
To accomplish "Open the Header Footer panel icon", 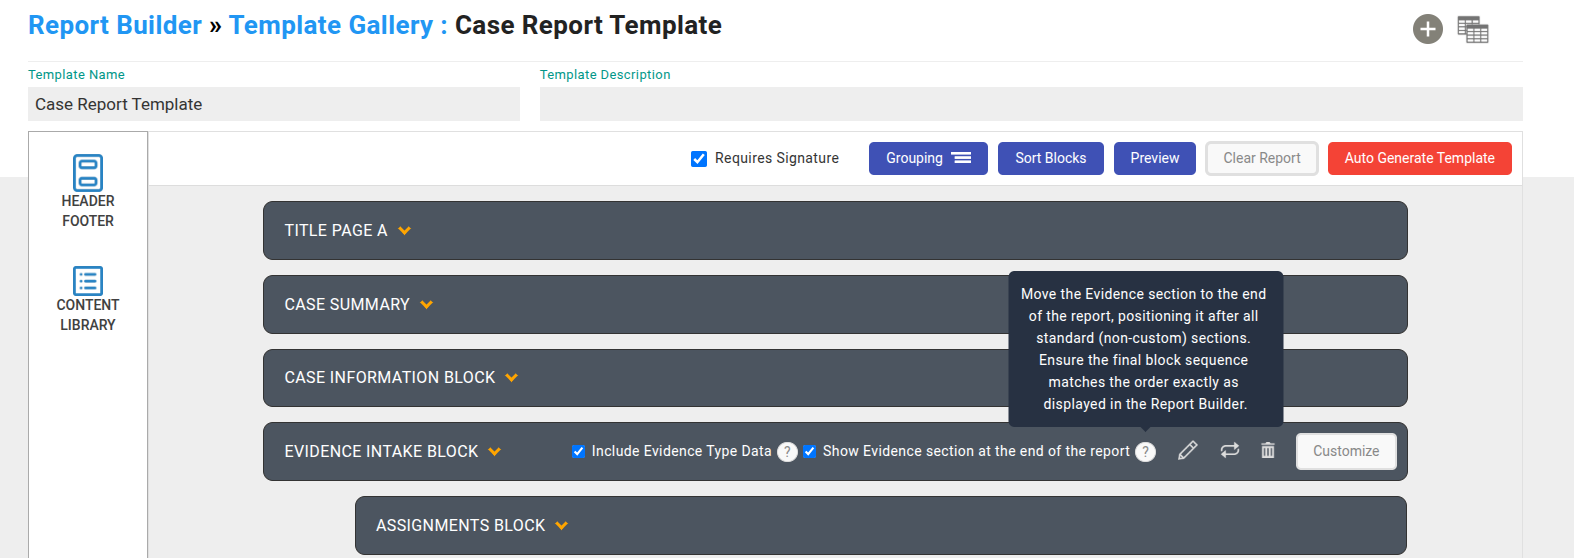I will click(88, 172).
